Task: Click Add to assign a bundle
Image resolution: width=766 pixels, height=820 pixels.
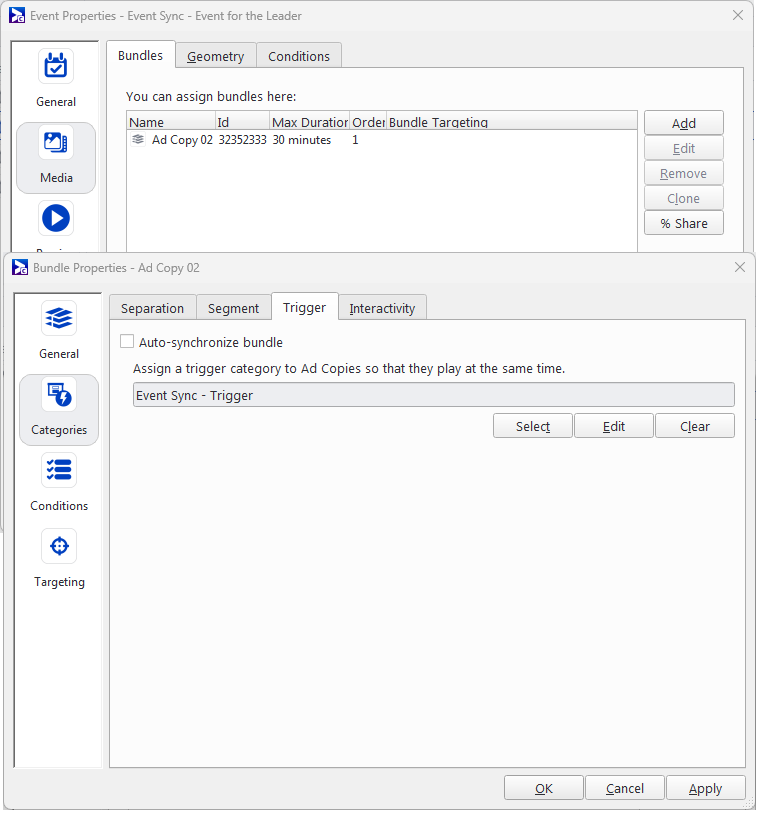Action: (683, 123)
